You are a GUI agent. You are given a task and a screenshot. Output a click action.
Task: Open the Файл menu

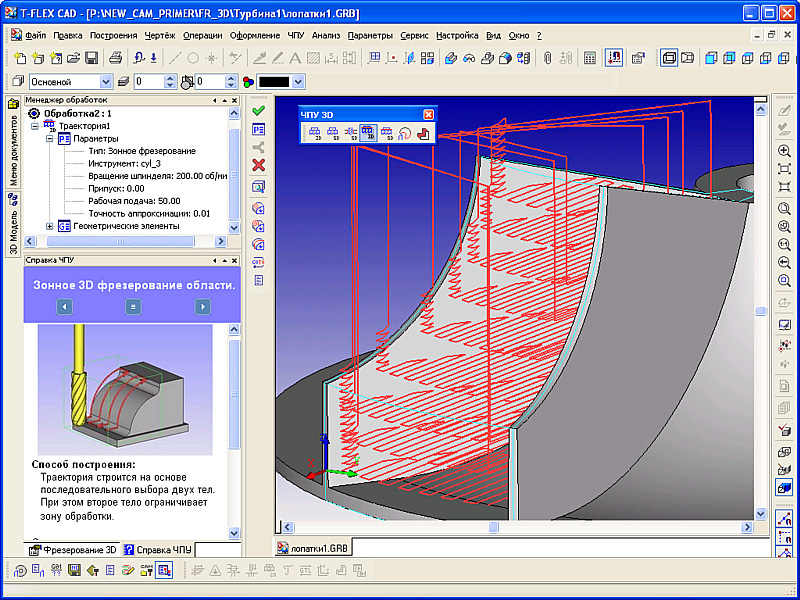35,35
